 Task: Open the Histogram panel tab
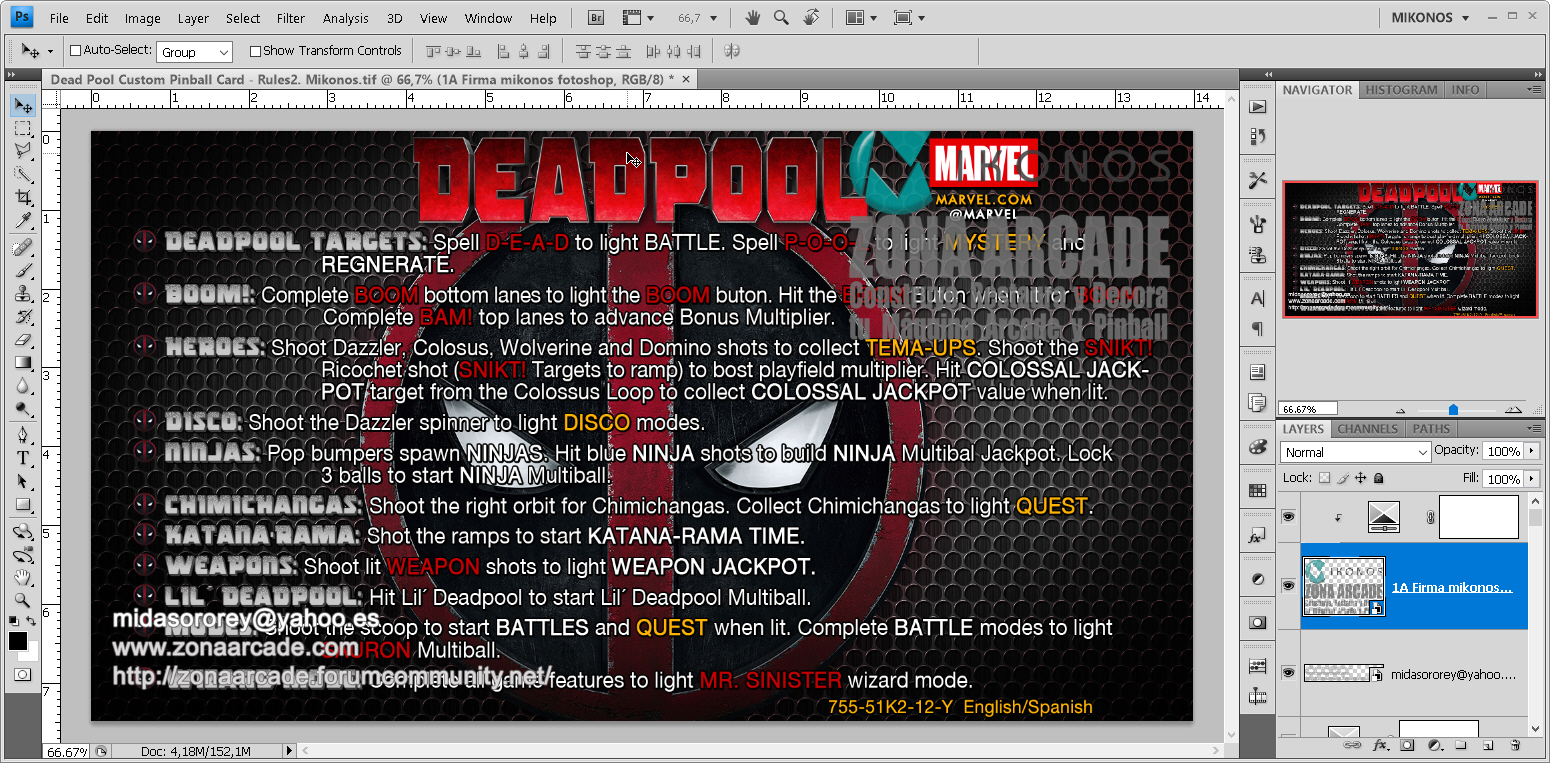click(1401, 90)
